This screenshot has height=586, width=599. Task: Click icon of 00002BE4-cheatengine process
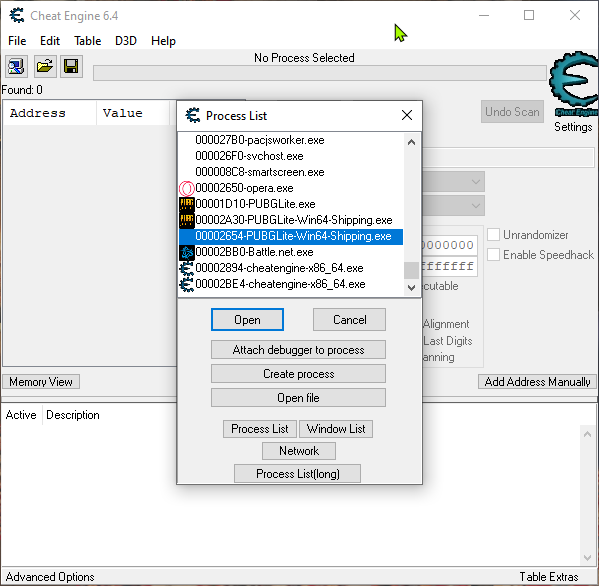tap(186, 284)
